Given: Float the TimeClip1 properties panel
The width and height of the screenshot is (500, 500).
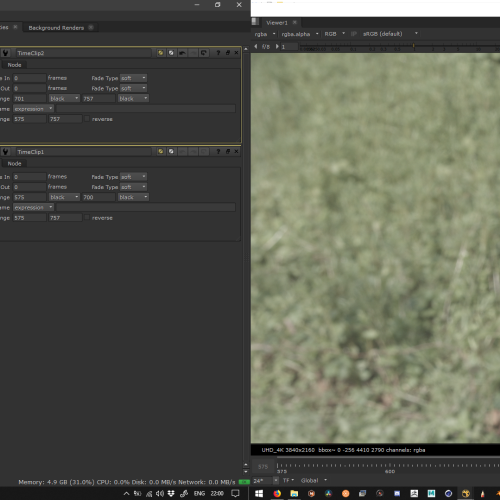Looking at the screenshot, I should pyautogui.click(x=228, y=151).
